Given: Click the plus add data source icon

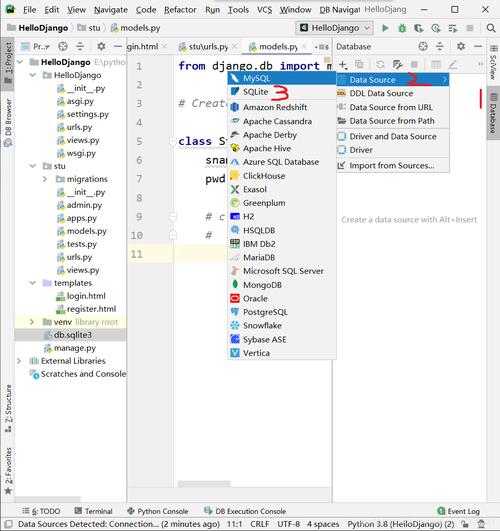Looking at the screenshot, I should (x=343, y=64).
